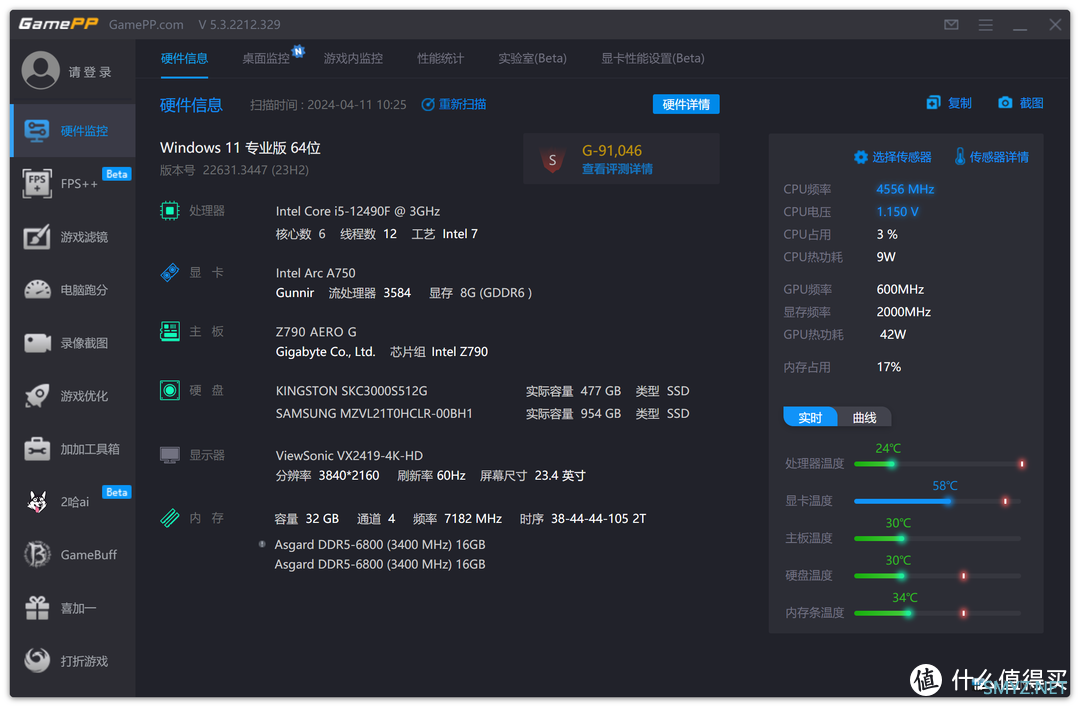The width and height of the screenshot is (1080, 707).
Task: Click the 4556 MHz CPU frequency value
Action: coord(905,189)
